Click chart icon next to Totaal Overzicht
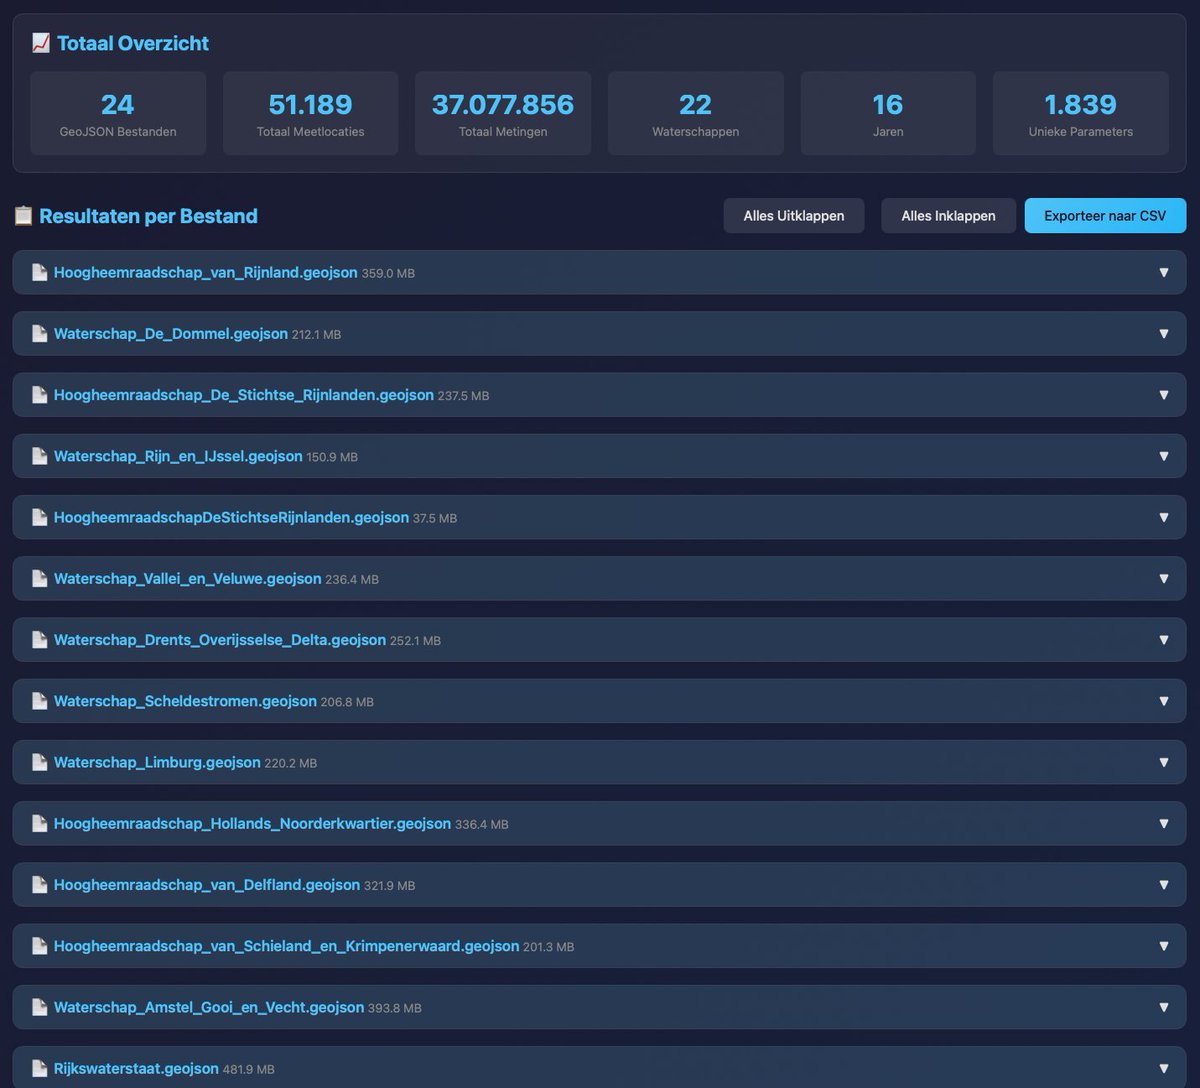The image size is (1200, 1088). 40,43
